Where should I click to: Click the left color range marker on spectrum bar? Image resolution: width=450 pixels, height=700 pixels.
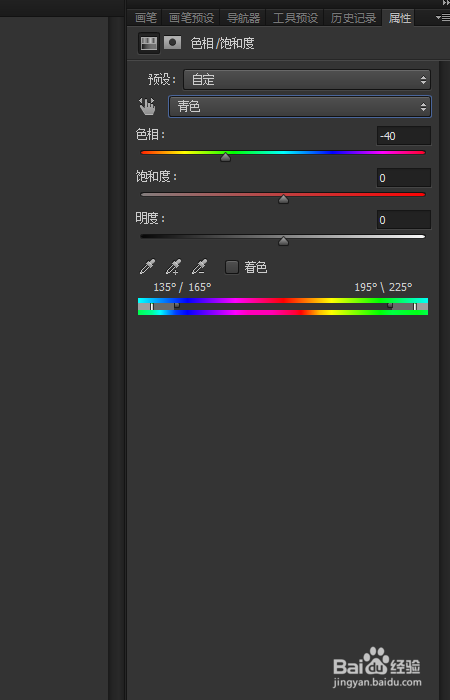pyautogui.click(x=152, y=306)
